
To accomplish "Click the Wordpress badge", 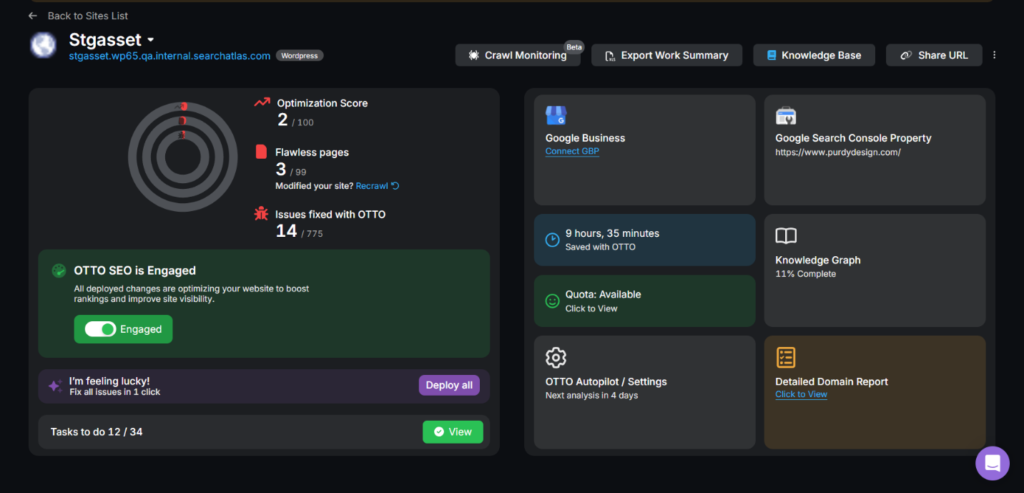I will [x=300, y=56].
